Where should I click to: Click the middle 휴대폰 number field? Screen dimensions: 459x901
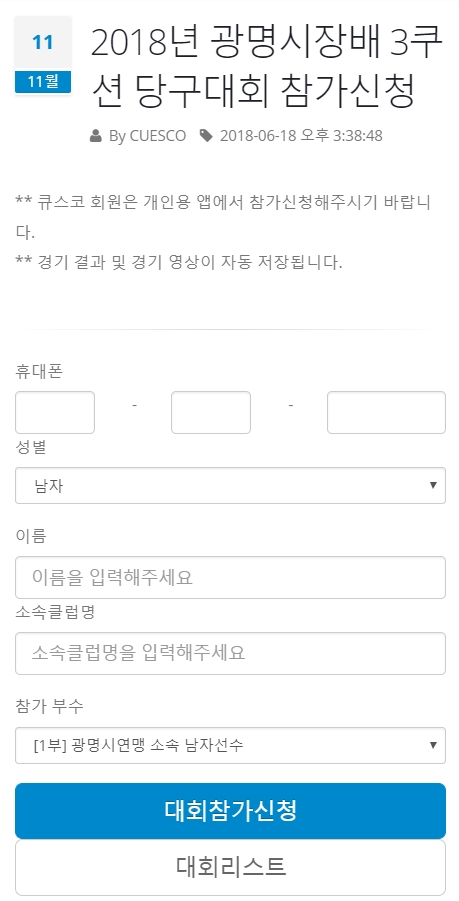point(211,413)
